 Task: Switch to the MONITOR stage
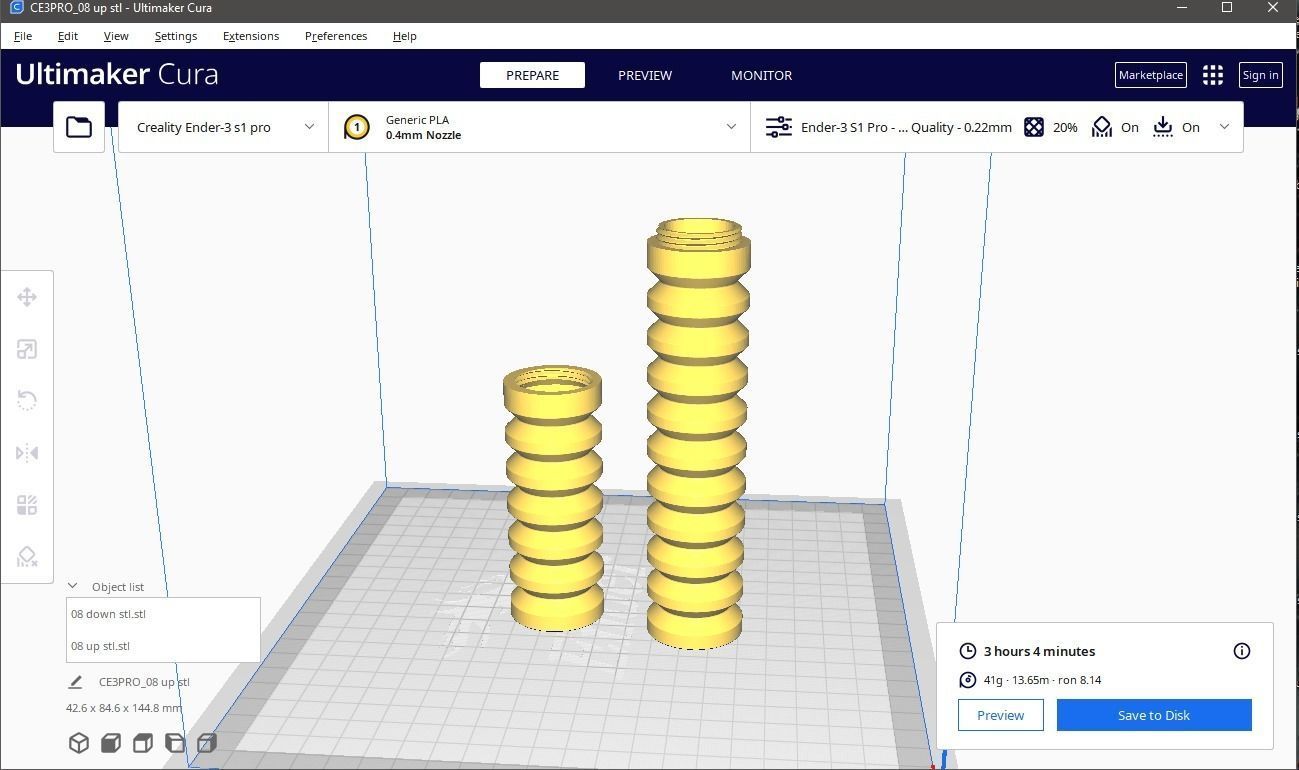[762, 75]
